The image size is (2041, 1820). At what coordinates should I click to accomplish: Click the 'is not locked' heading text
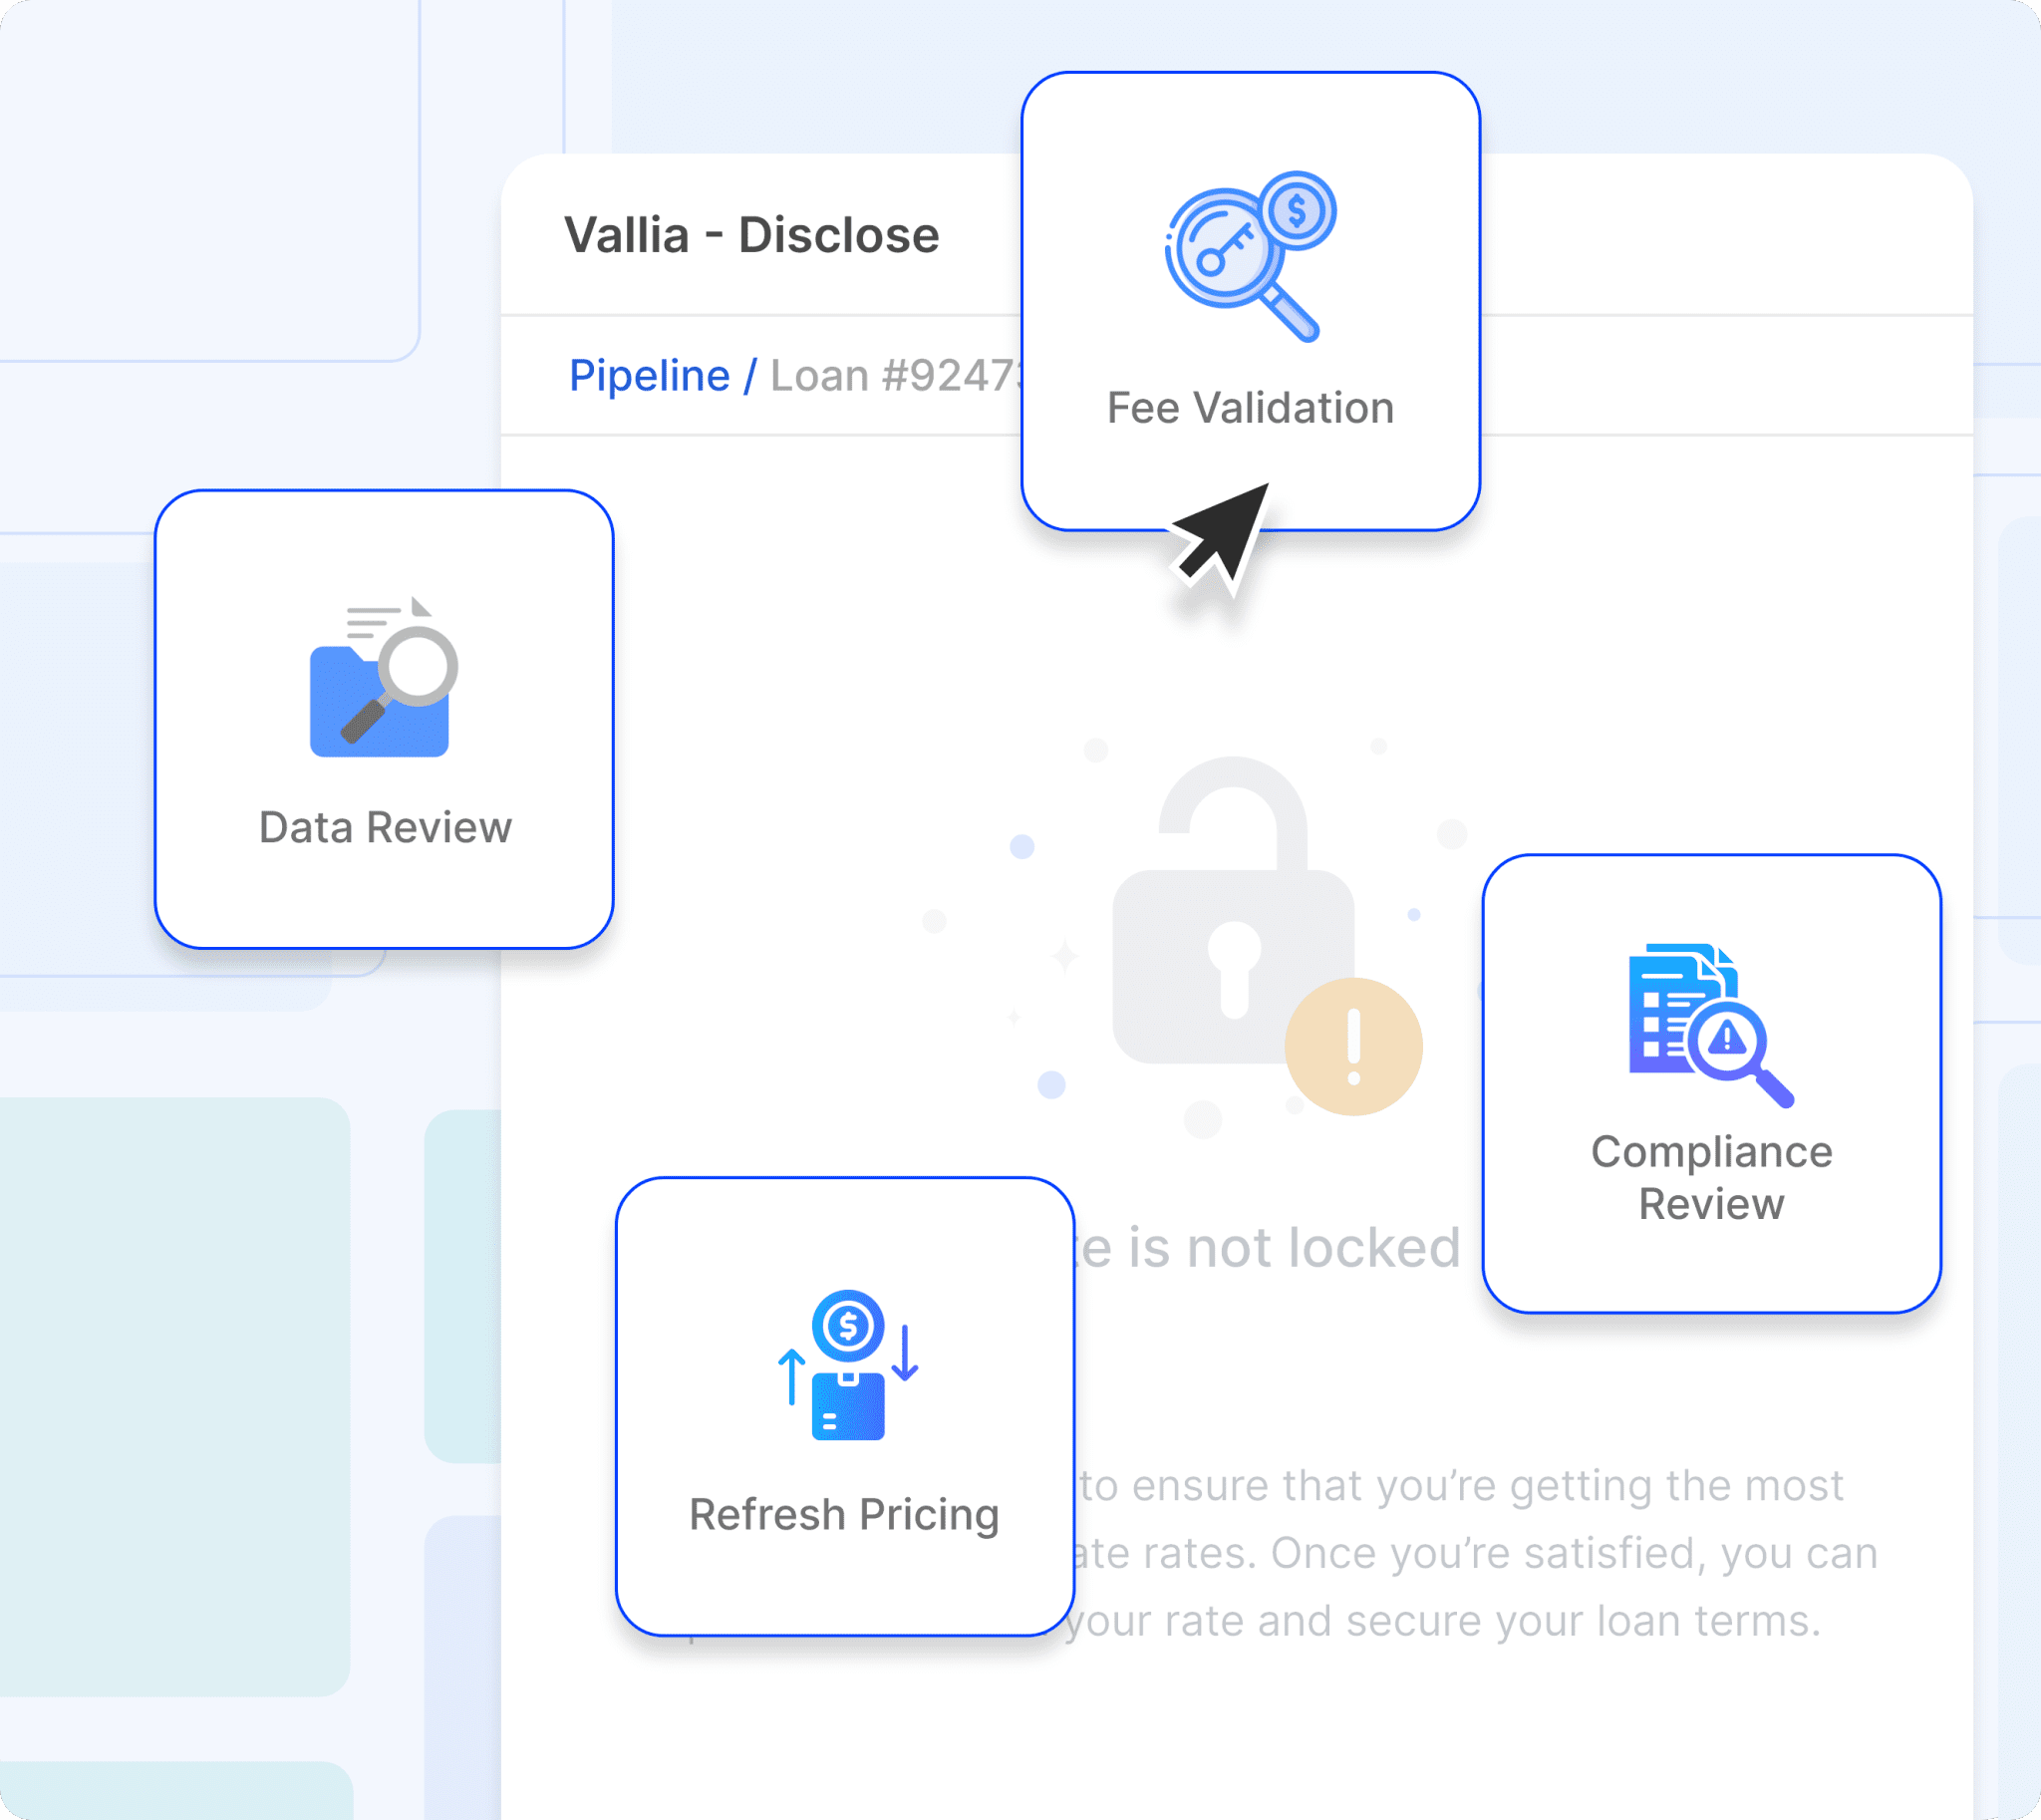click(x=1270, y=1247)
